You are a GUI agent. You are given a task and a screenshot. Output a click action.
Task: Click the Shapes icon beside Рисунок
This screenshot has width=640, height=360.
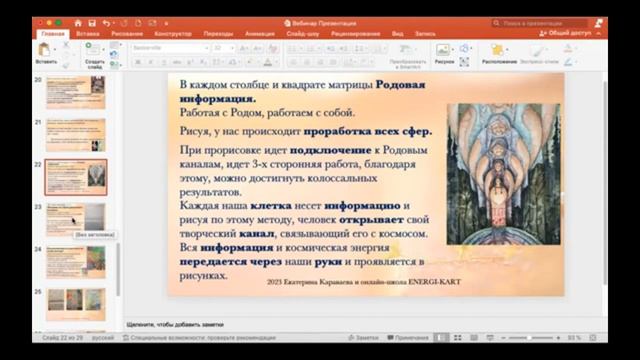(464, 49)
